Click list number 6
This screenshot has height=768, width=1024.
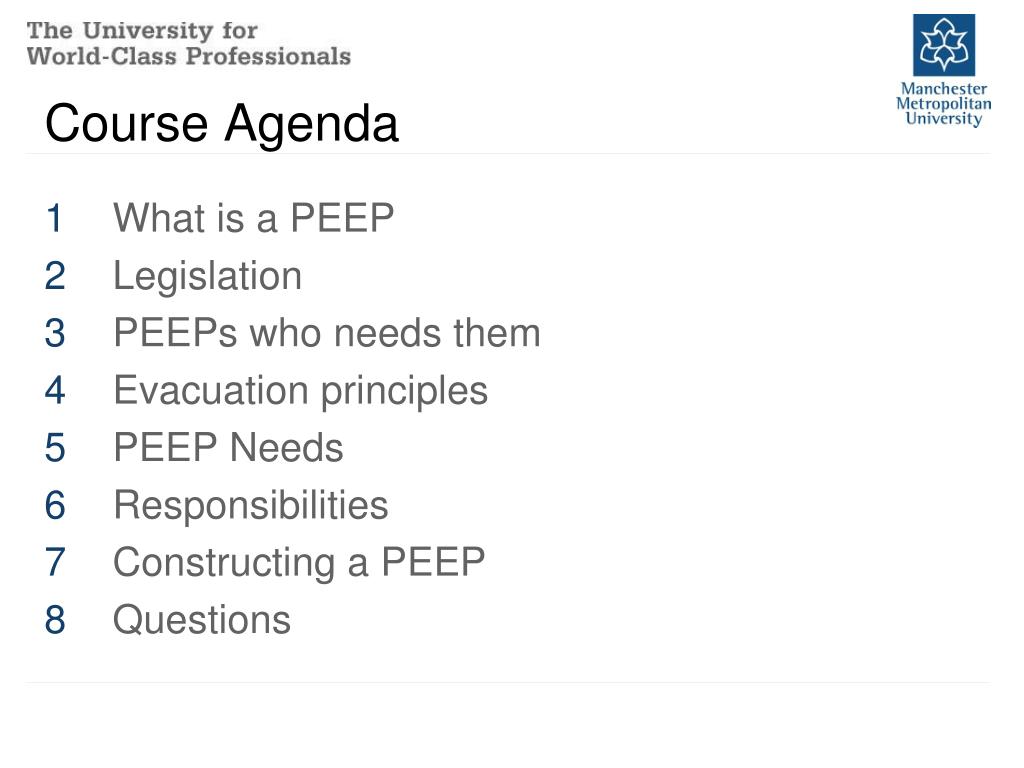point(55,506)
